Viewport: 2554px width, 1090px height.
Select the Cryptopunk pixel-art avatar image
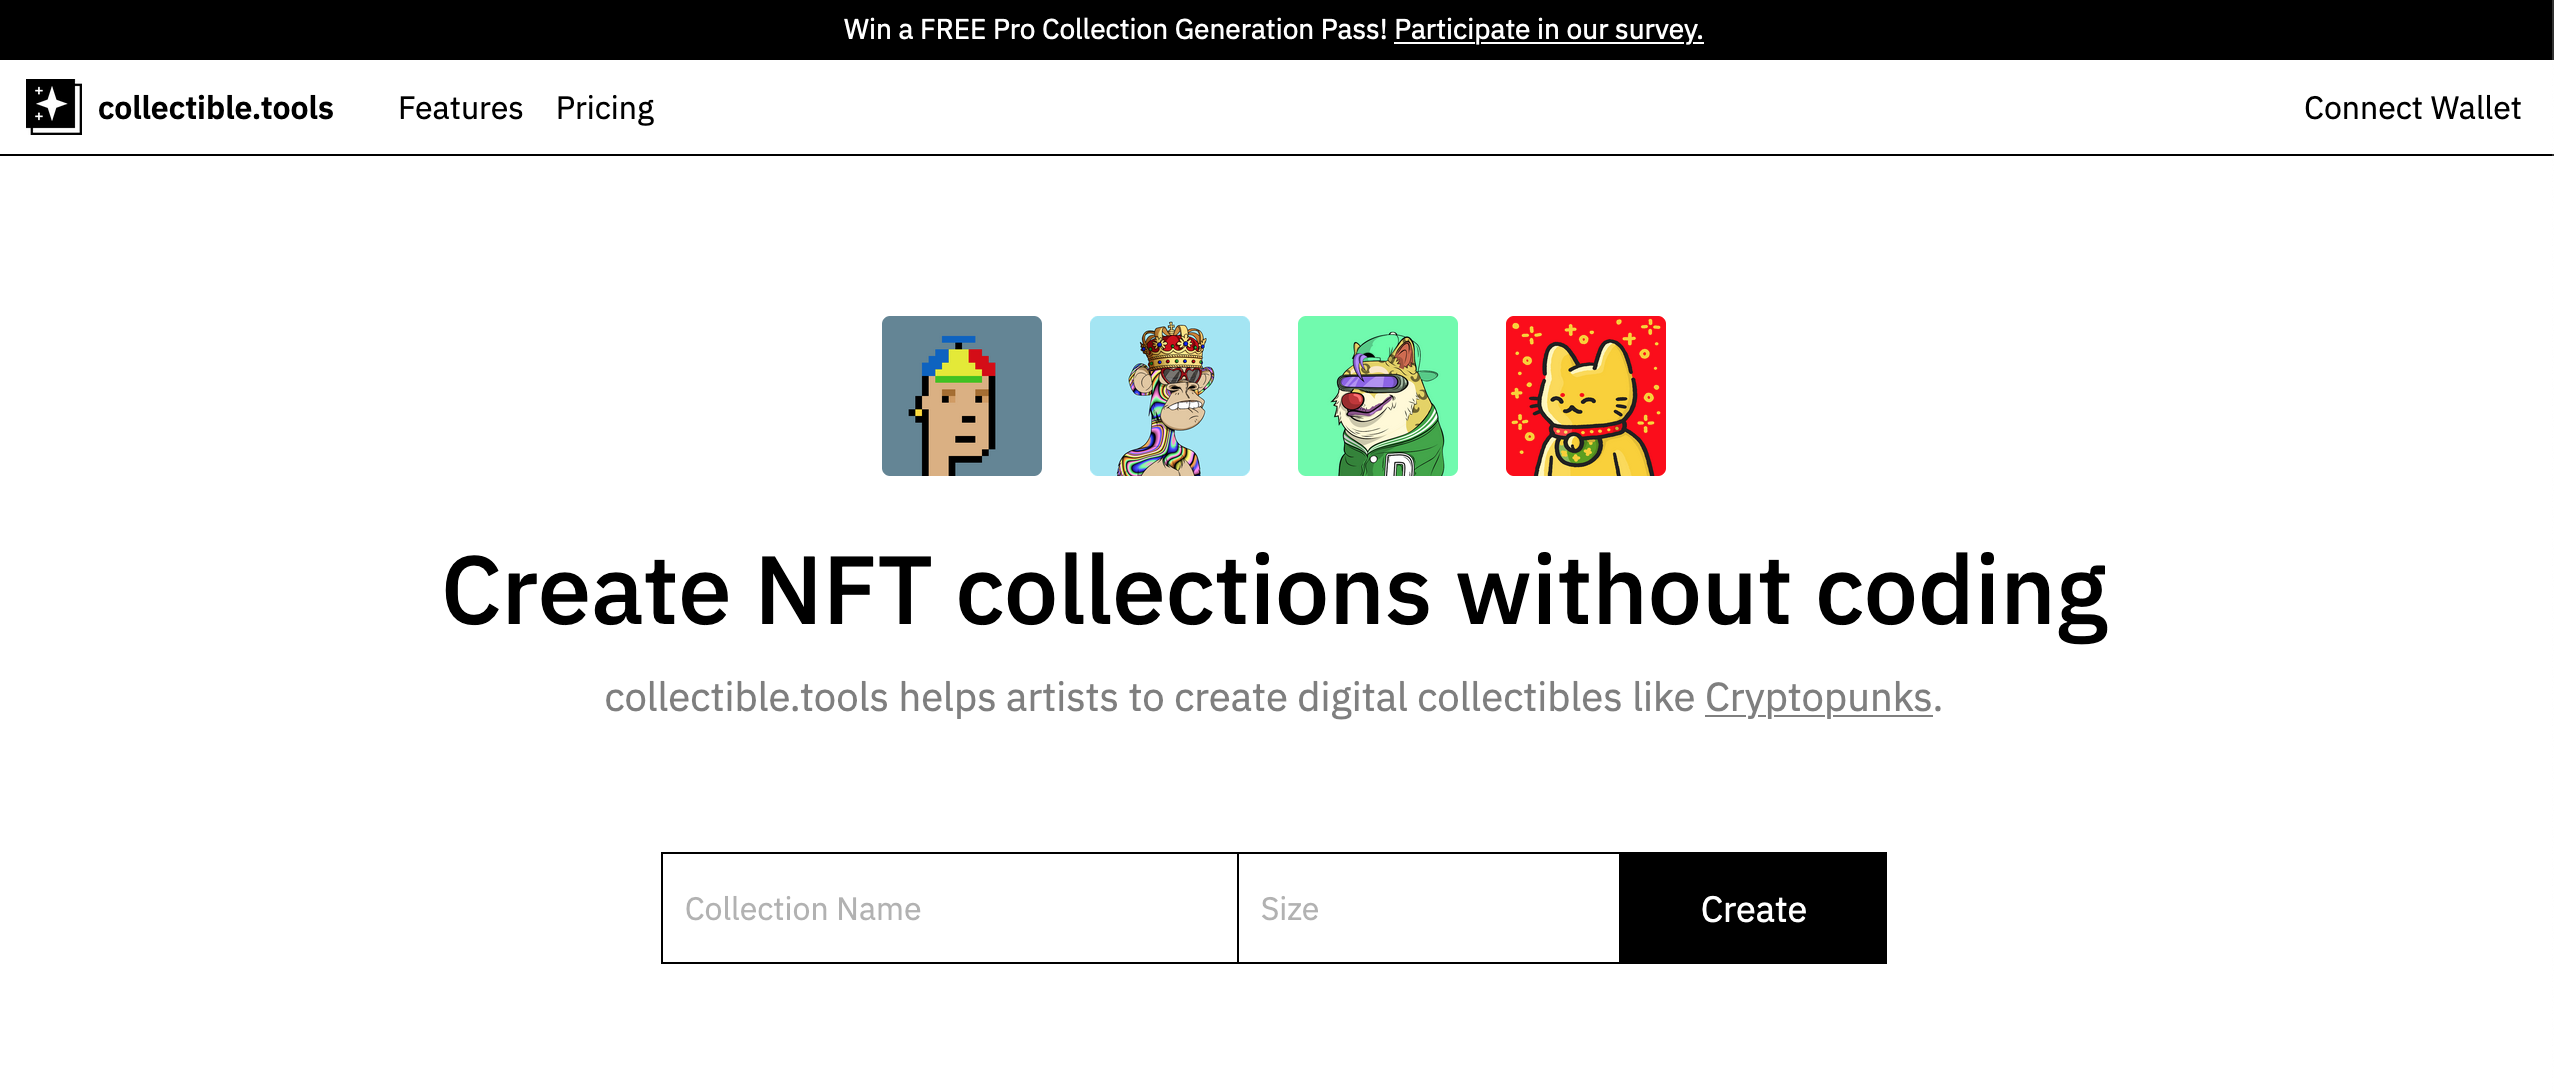pyautogui.click(x=961, y=396)
